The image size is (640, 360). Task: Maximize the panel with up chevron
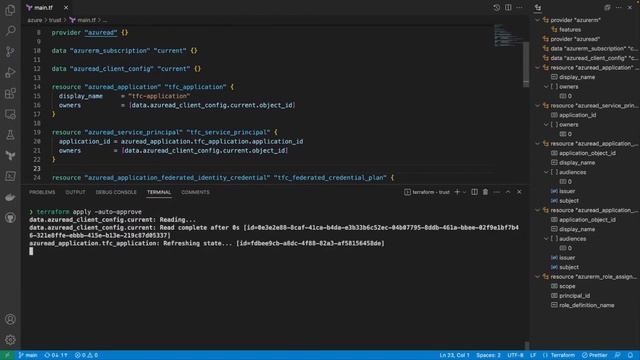pos(508,192)
